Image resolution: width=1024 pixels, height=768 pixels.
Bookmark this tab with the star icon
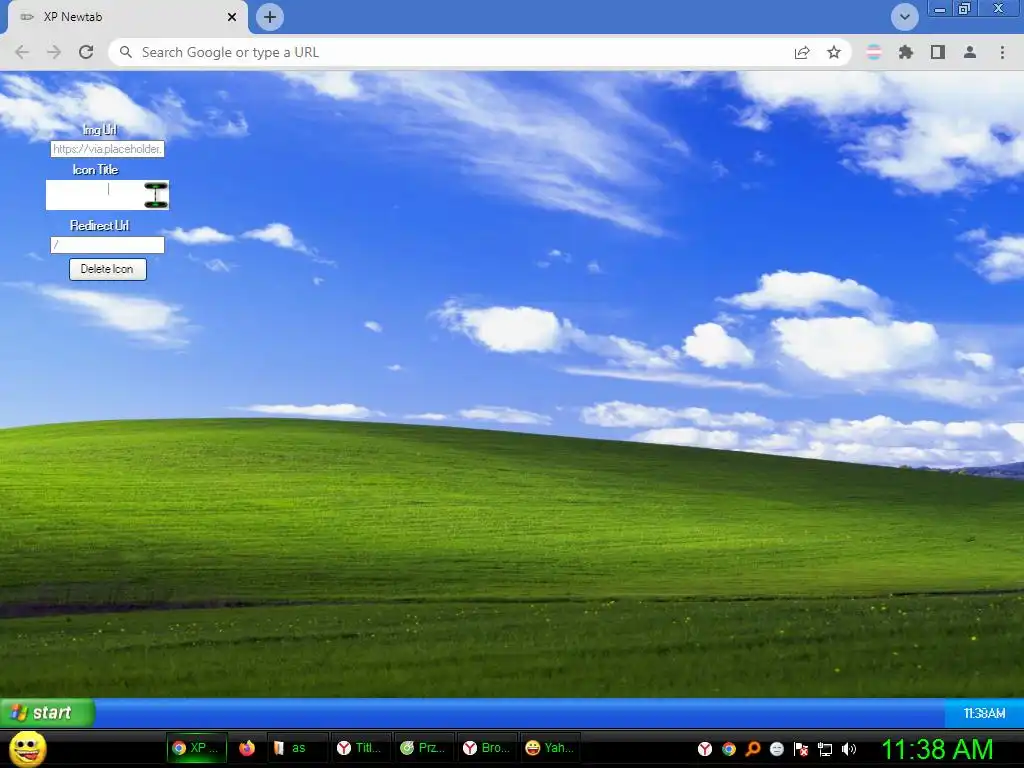(834, 52)
